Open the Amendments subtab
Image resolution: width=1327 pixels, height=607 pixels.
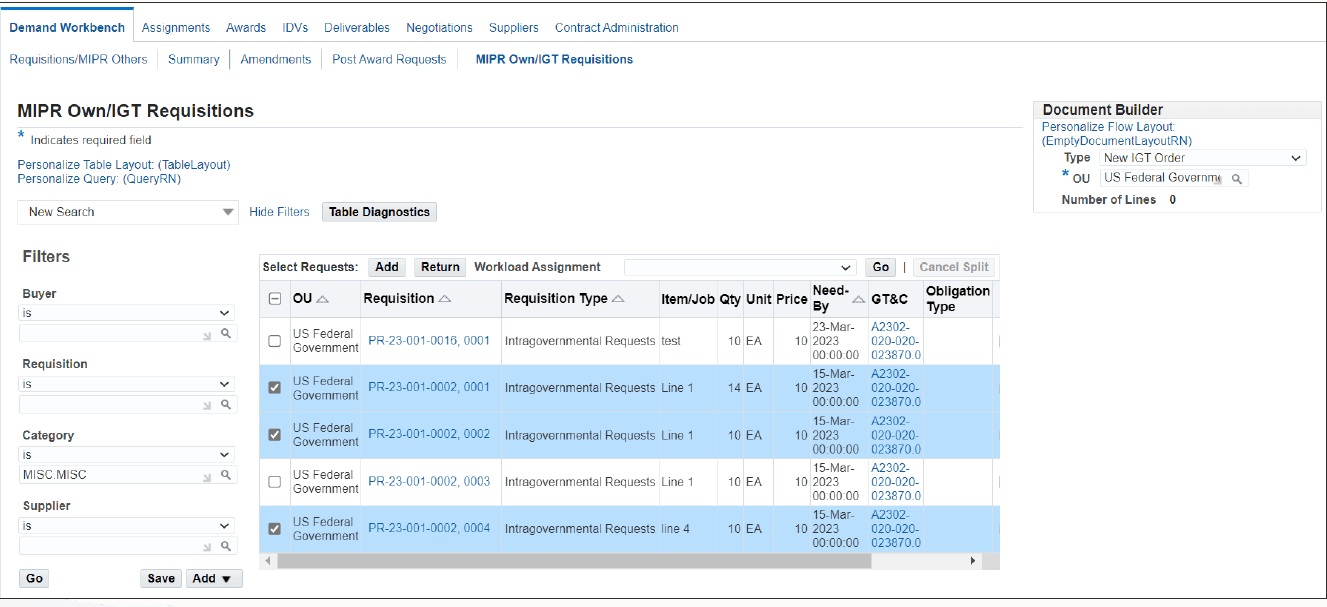point(276,60)
